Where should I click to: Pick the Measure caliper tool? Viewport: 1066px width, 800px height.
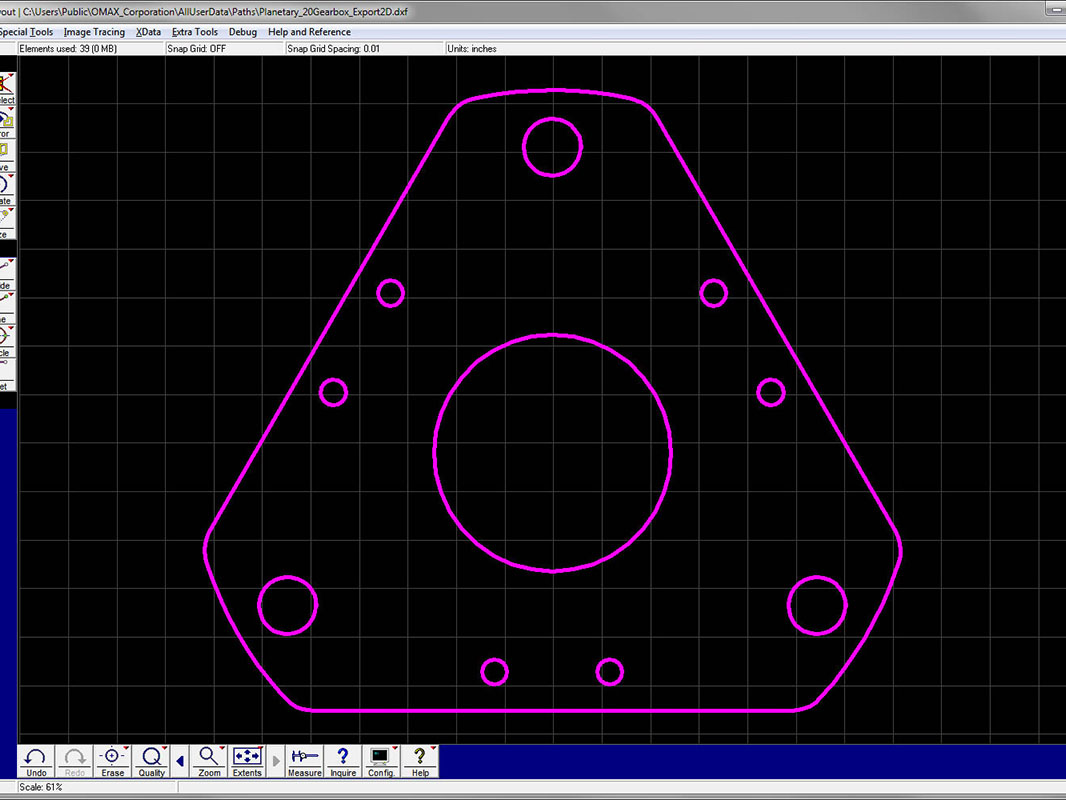304,761
